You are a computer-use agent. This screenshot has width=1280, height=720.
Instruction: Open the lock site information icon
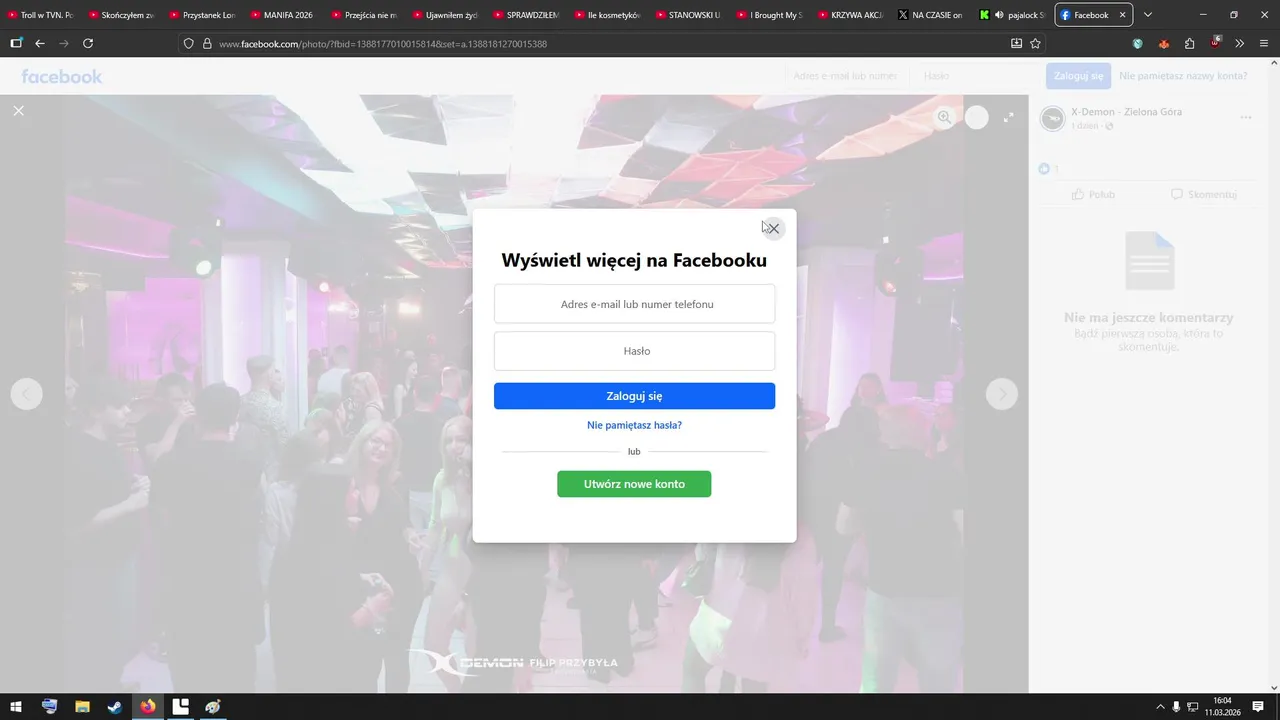(x=207, y=44)
